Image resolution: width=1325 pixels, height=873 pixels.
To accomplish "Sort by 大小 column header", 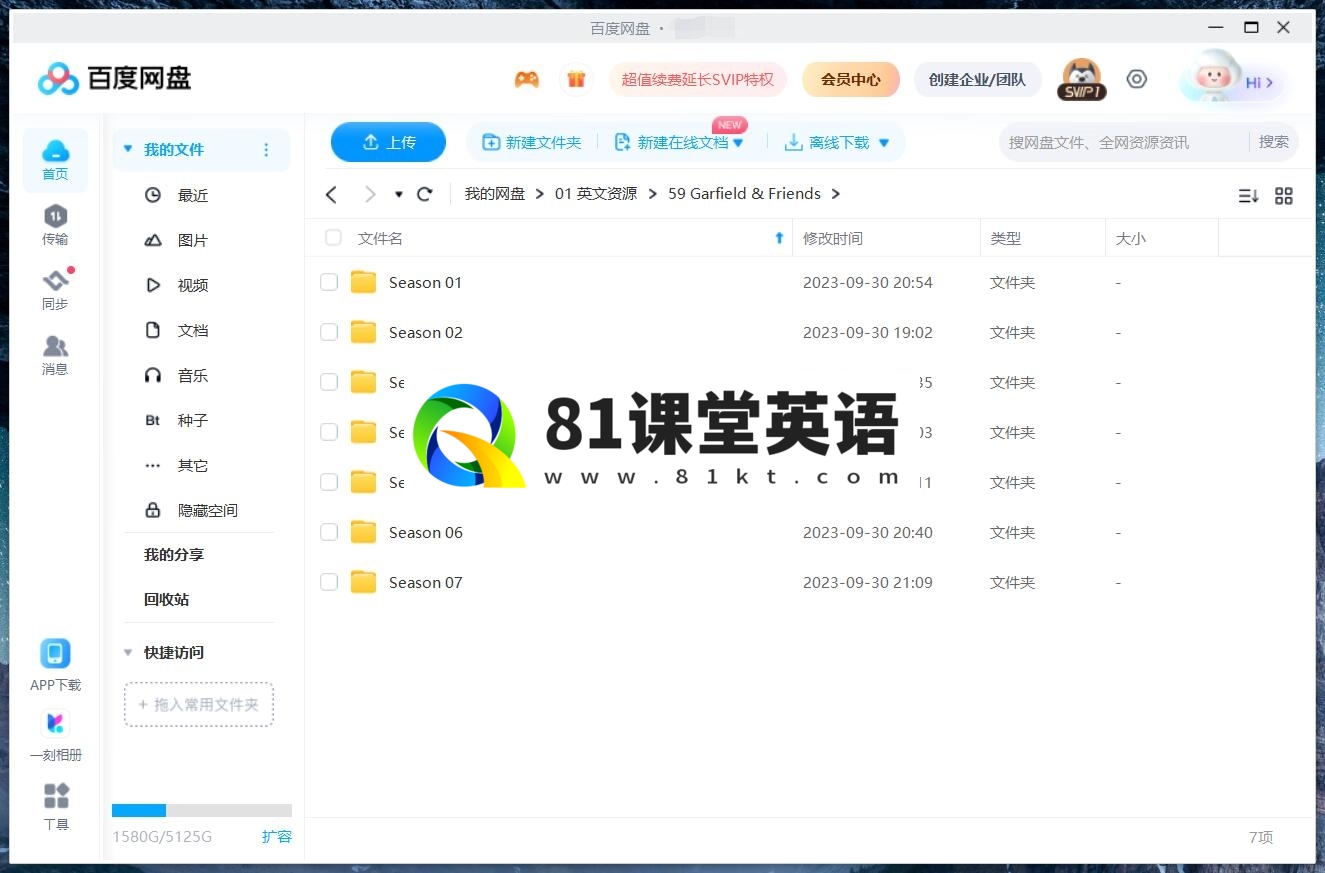I will (1131, 239).
